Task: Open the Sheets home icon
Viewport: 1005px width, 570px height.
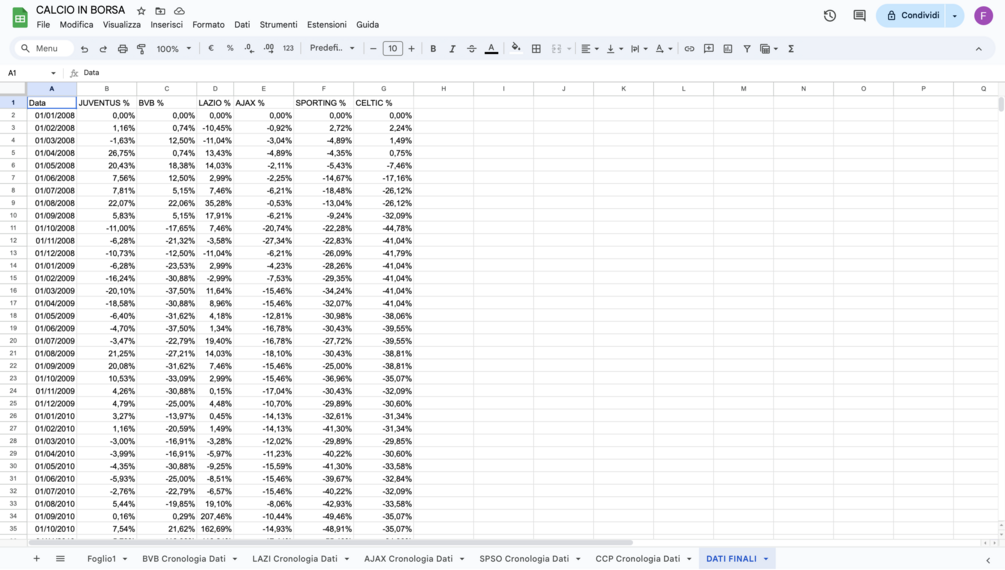Action: (x=20, y=17)
